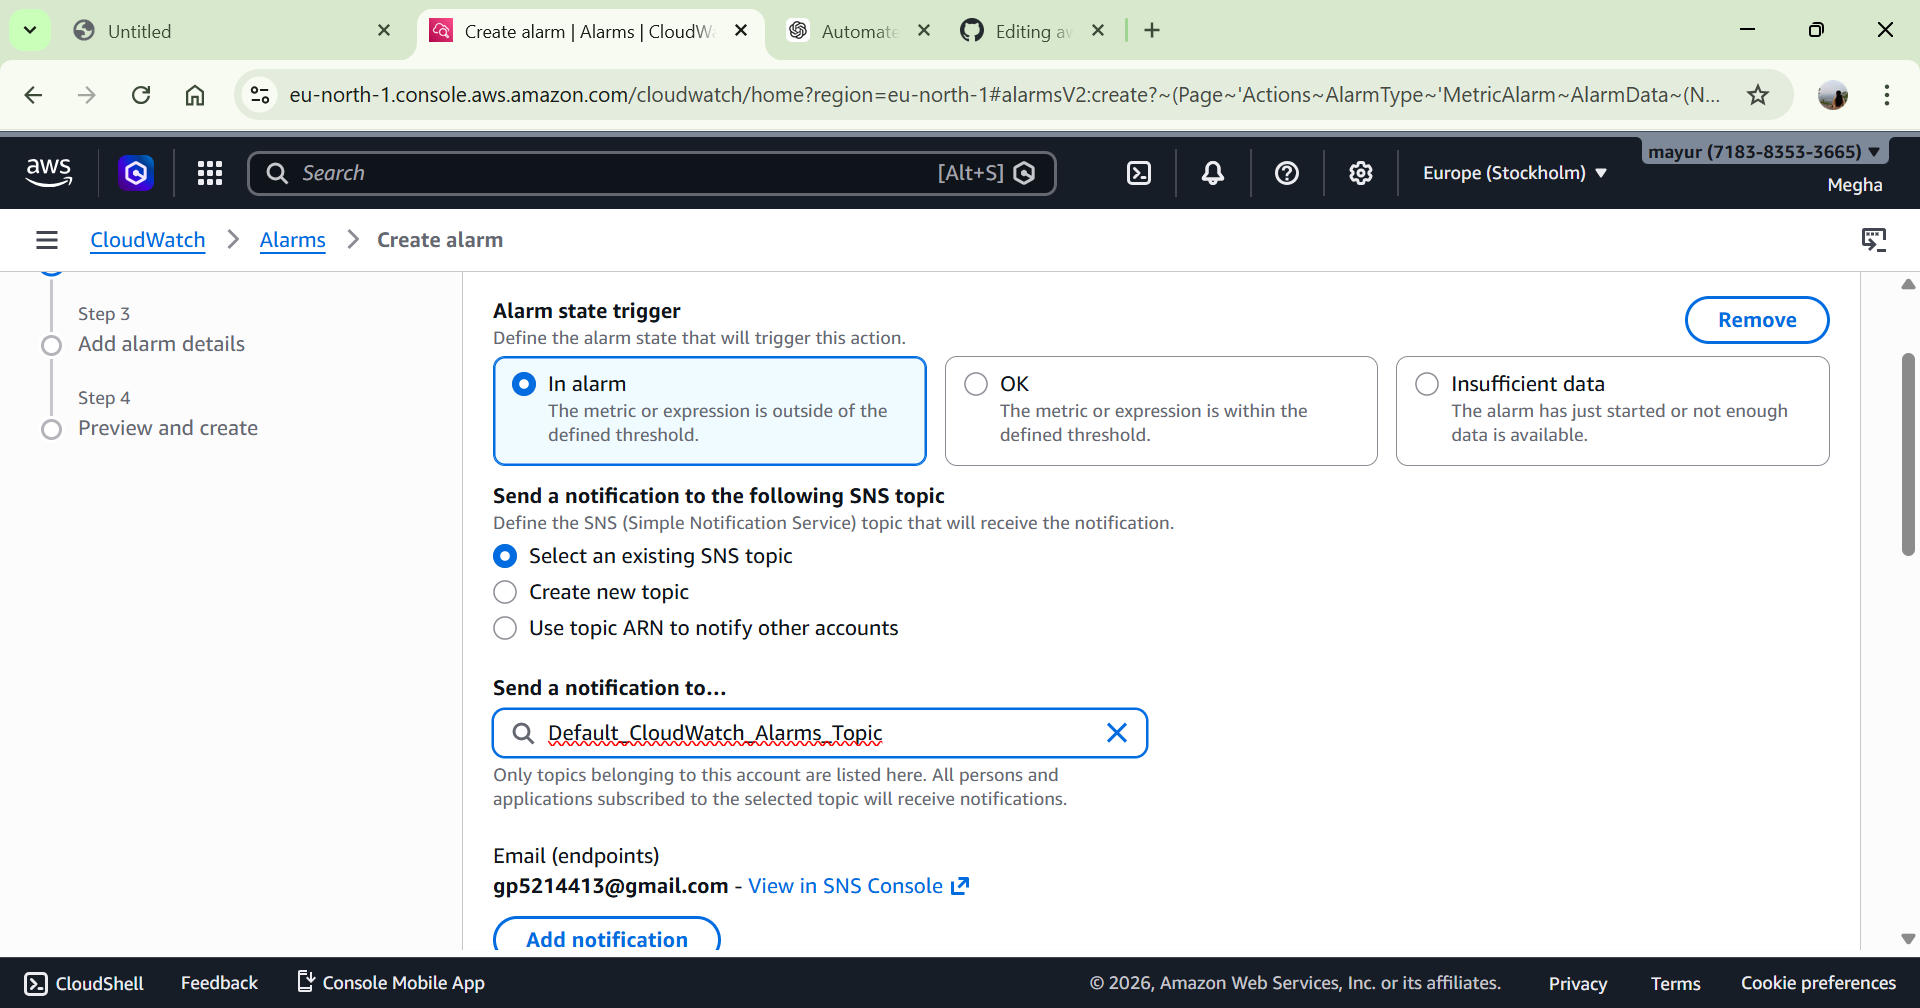Open the Chrome three-dot menu
Viewport: 1920px width, 1008px height.
coord(1887,95)
